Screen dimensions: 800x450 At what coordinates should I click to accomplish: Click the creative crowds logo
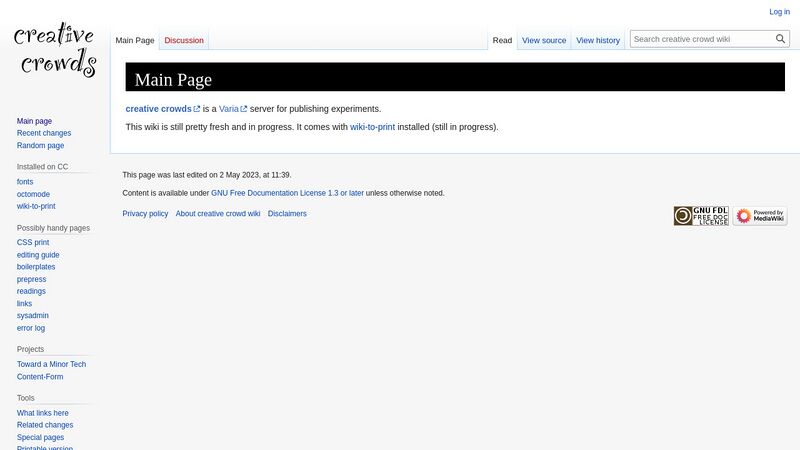click(x=55, y=50)
